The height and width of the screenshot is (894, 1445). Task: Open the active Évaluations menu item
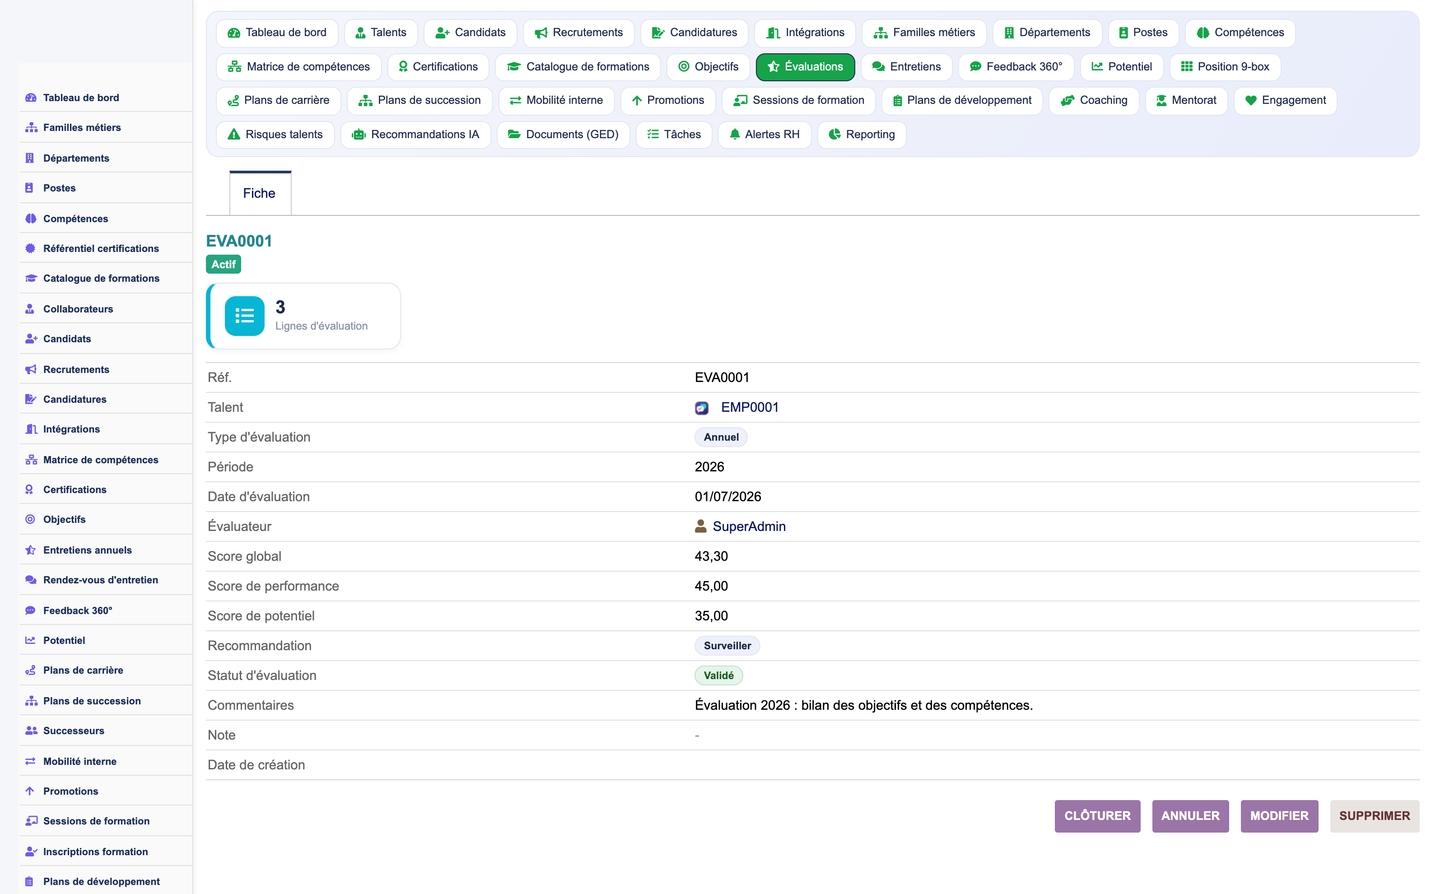(x=805, y=67)
